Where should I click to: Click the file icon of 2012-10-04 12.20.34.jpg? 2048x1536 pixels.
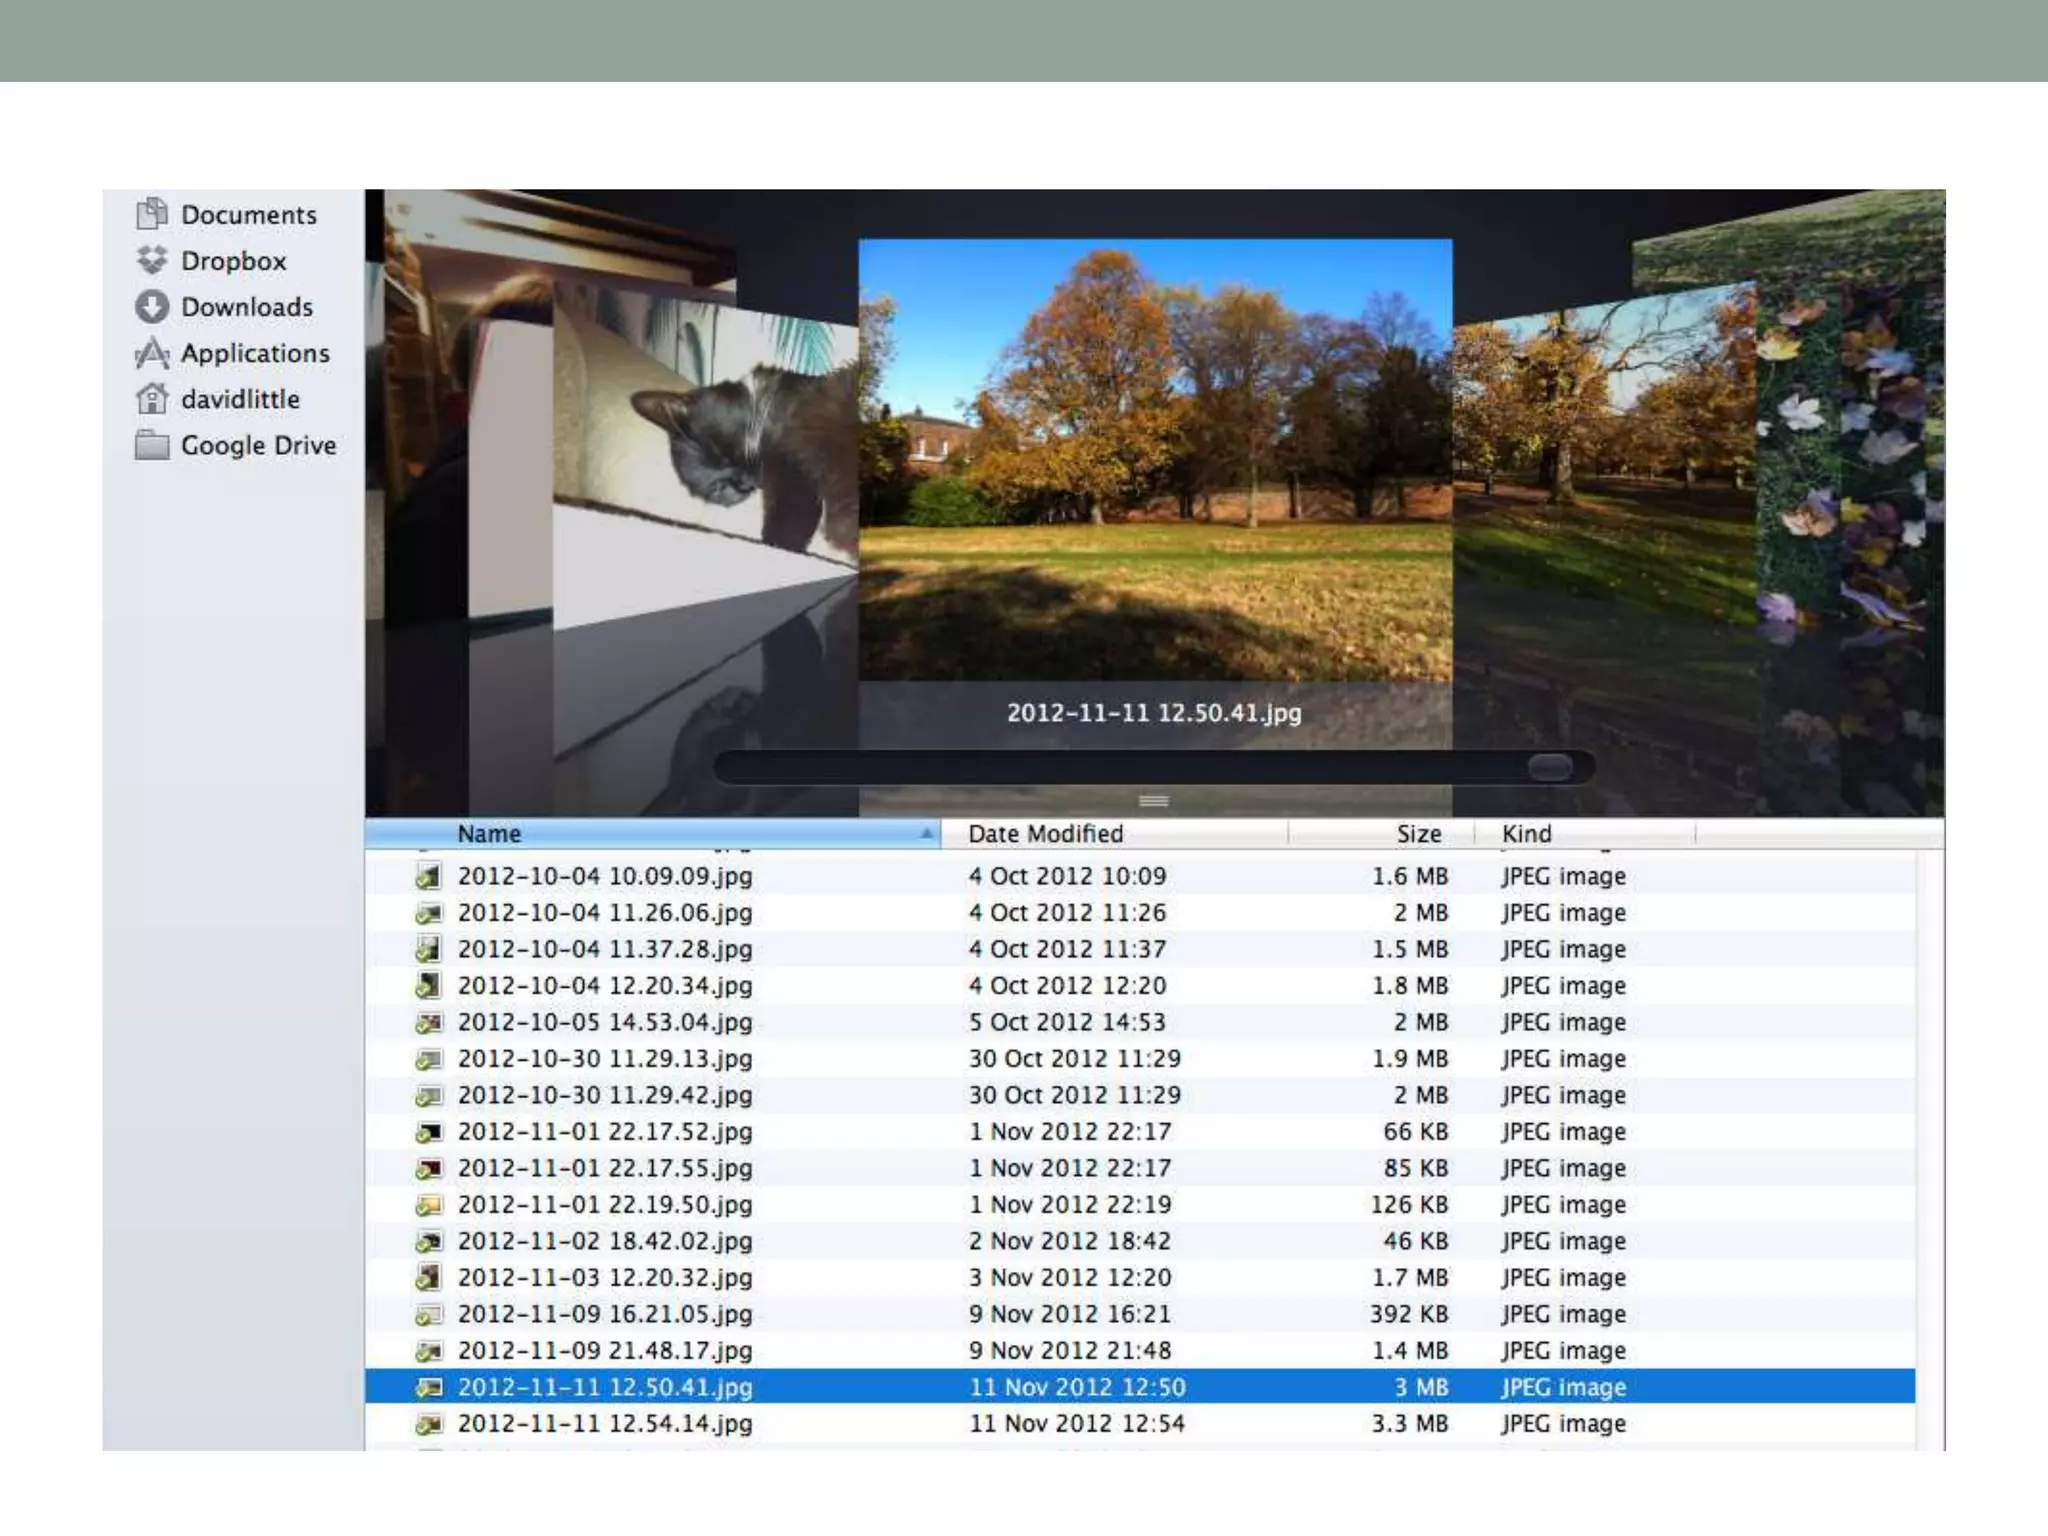428,986
